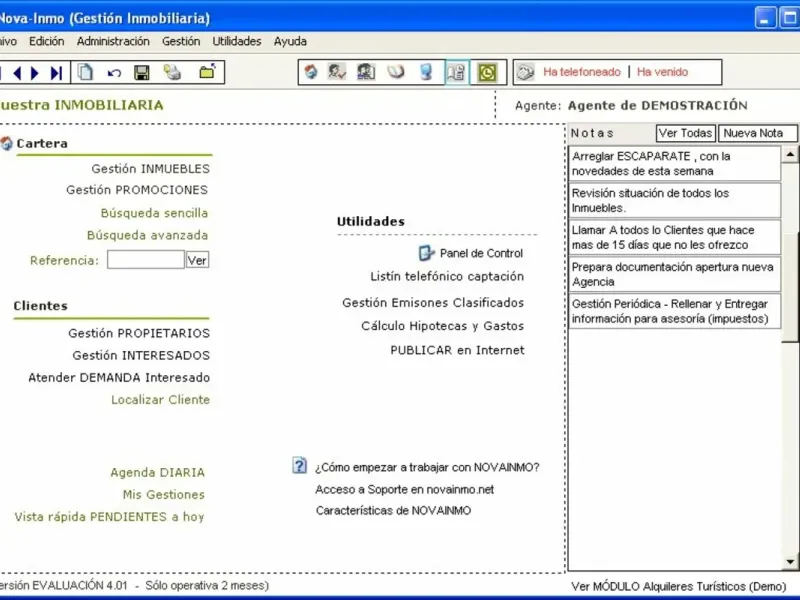Click the telephone icon
800x600 pixels.
tap(525, 72)
